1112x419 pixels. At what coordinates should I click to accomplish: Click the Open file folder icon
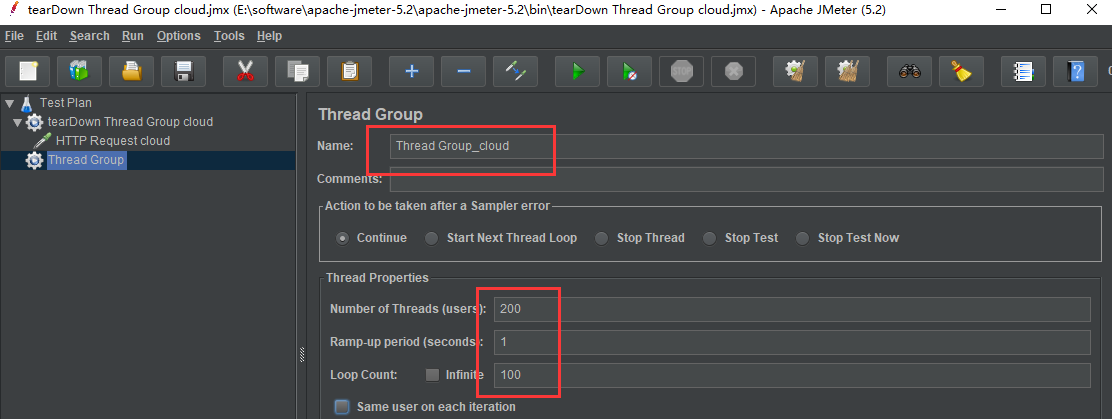point(132,71)
